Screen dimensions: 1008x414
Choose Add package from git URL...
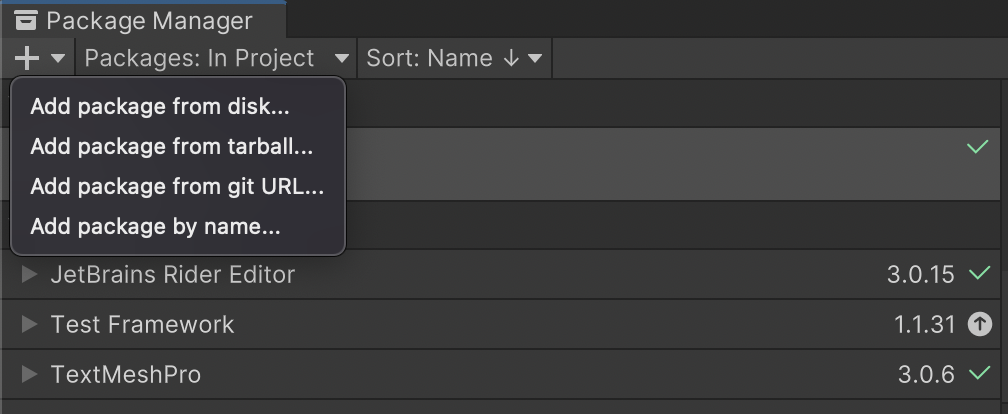point(178,186)
